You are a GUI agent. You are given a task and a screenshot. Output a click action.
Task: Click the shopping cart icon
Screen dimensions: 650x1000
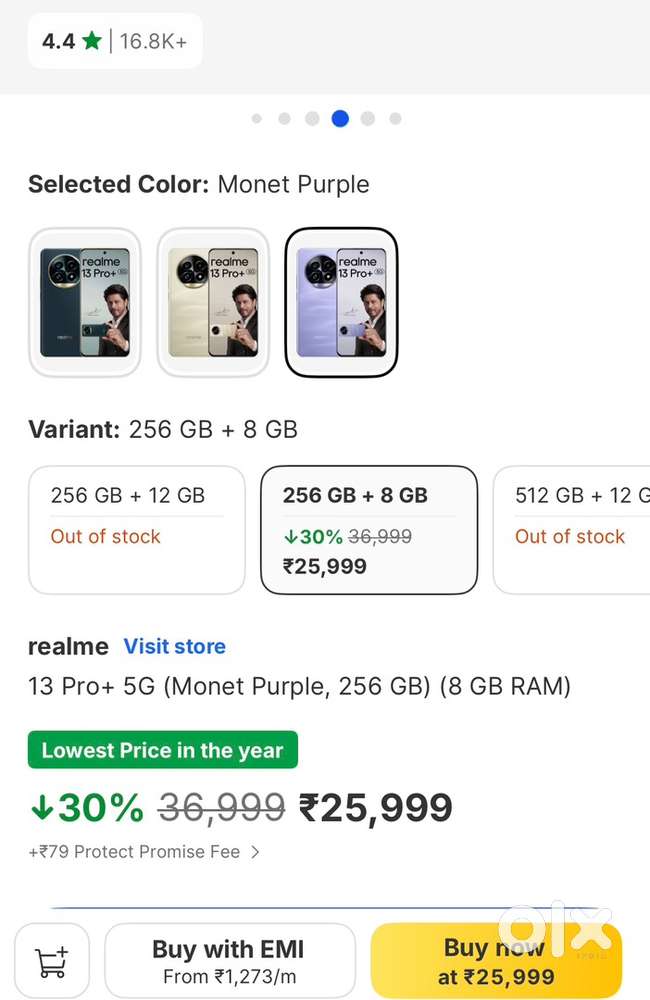coord(51,960)
